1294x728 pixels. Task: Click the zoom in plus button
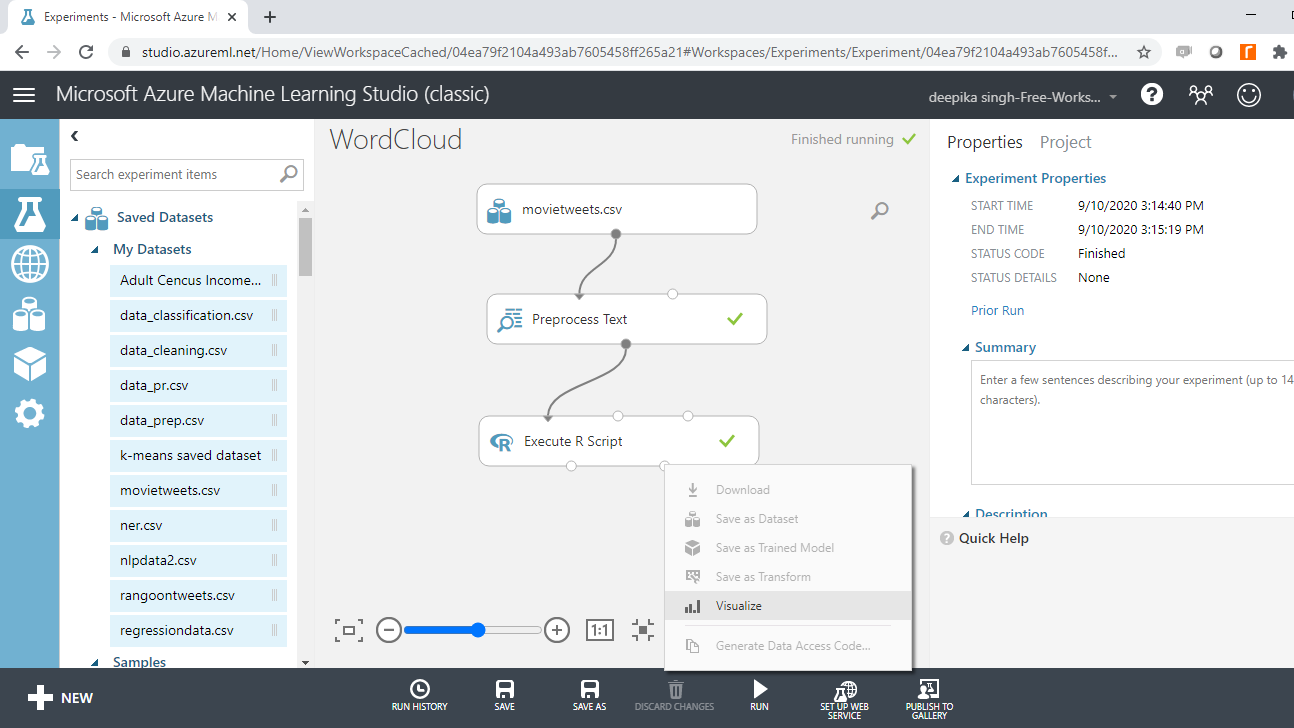click(x=557, y=630)
